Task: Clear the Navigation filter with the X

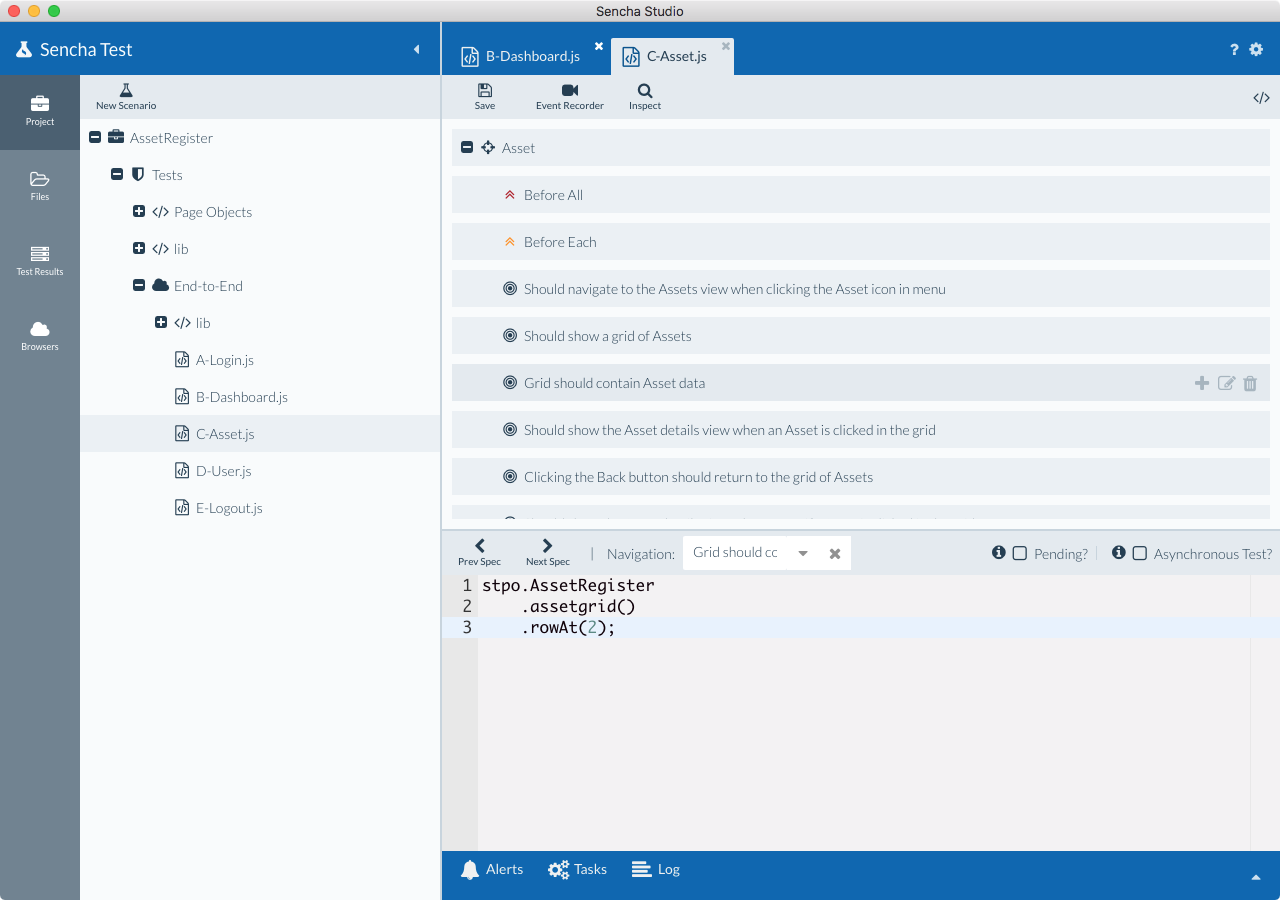Action: [x=835, y=552]
